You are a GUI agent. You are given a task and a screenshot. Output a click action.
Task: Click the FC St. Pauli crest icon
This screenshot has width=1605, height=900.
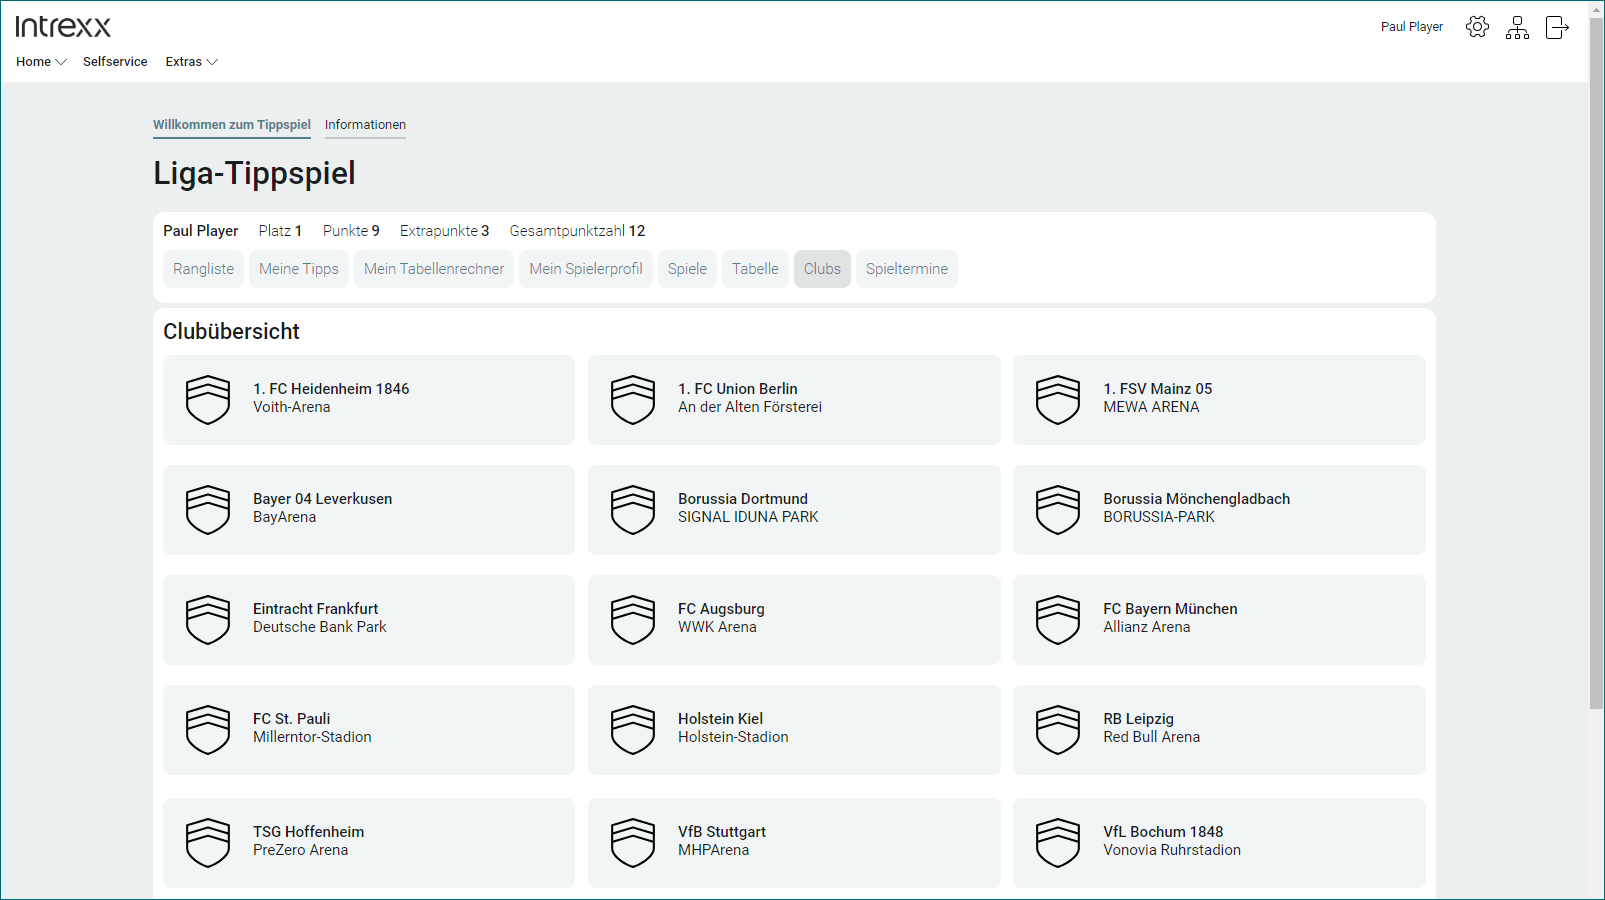coord(208,730)
